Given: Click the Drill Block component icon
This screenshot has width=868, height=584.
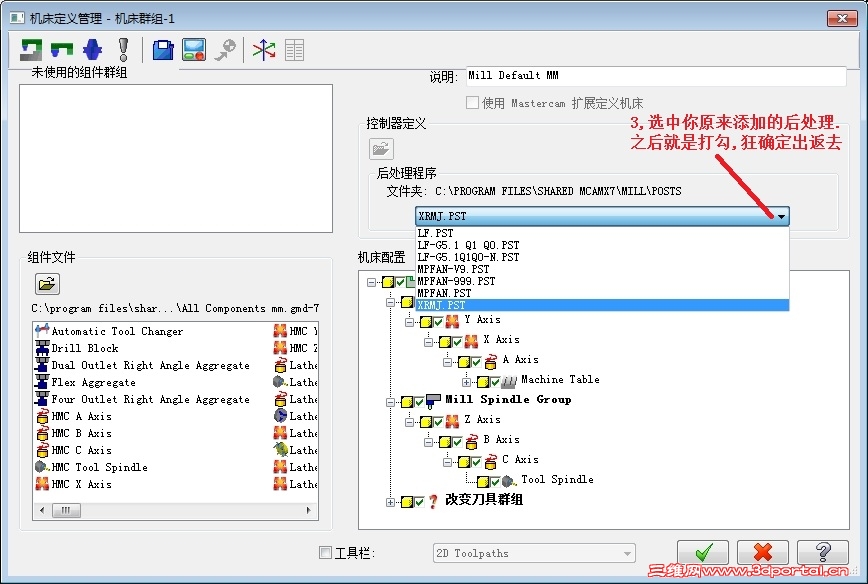Looking at the screenshot, I should (x=42, y=348).
